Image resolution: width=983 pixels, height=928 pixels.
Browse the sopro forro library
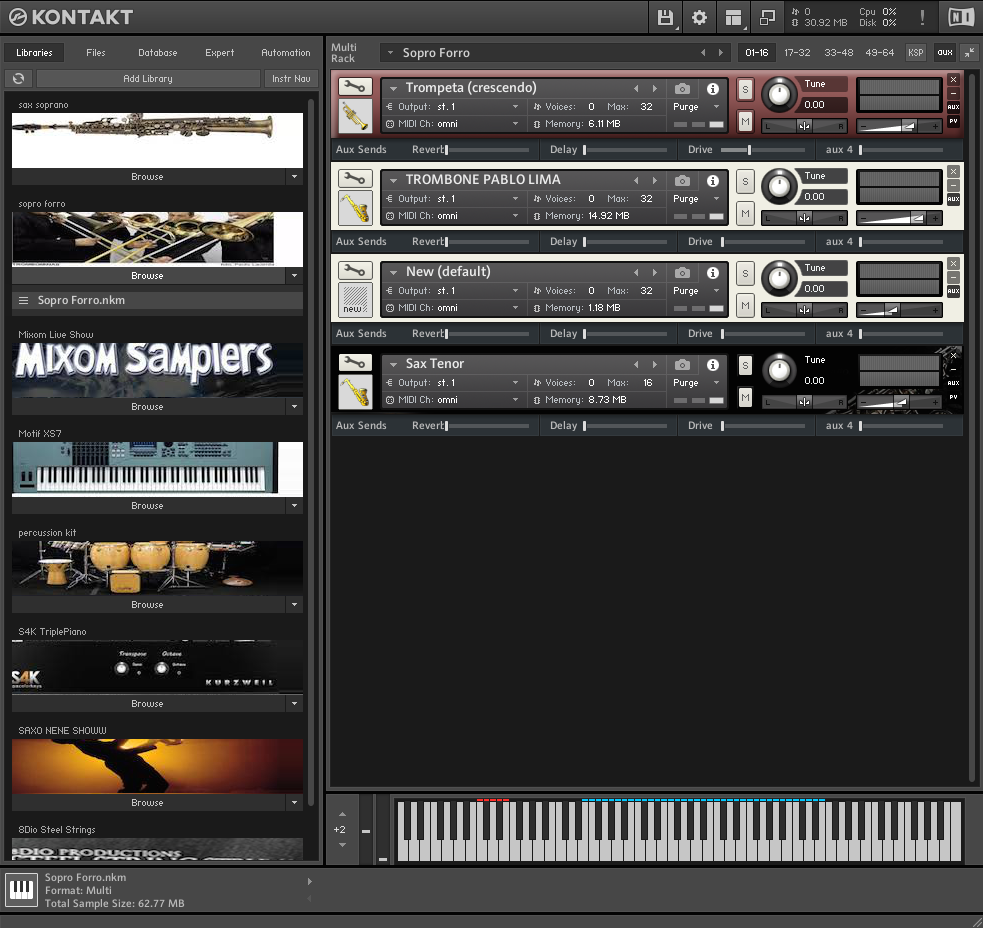(148, 276)
